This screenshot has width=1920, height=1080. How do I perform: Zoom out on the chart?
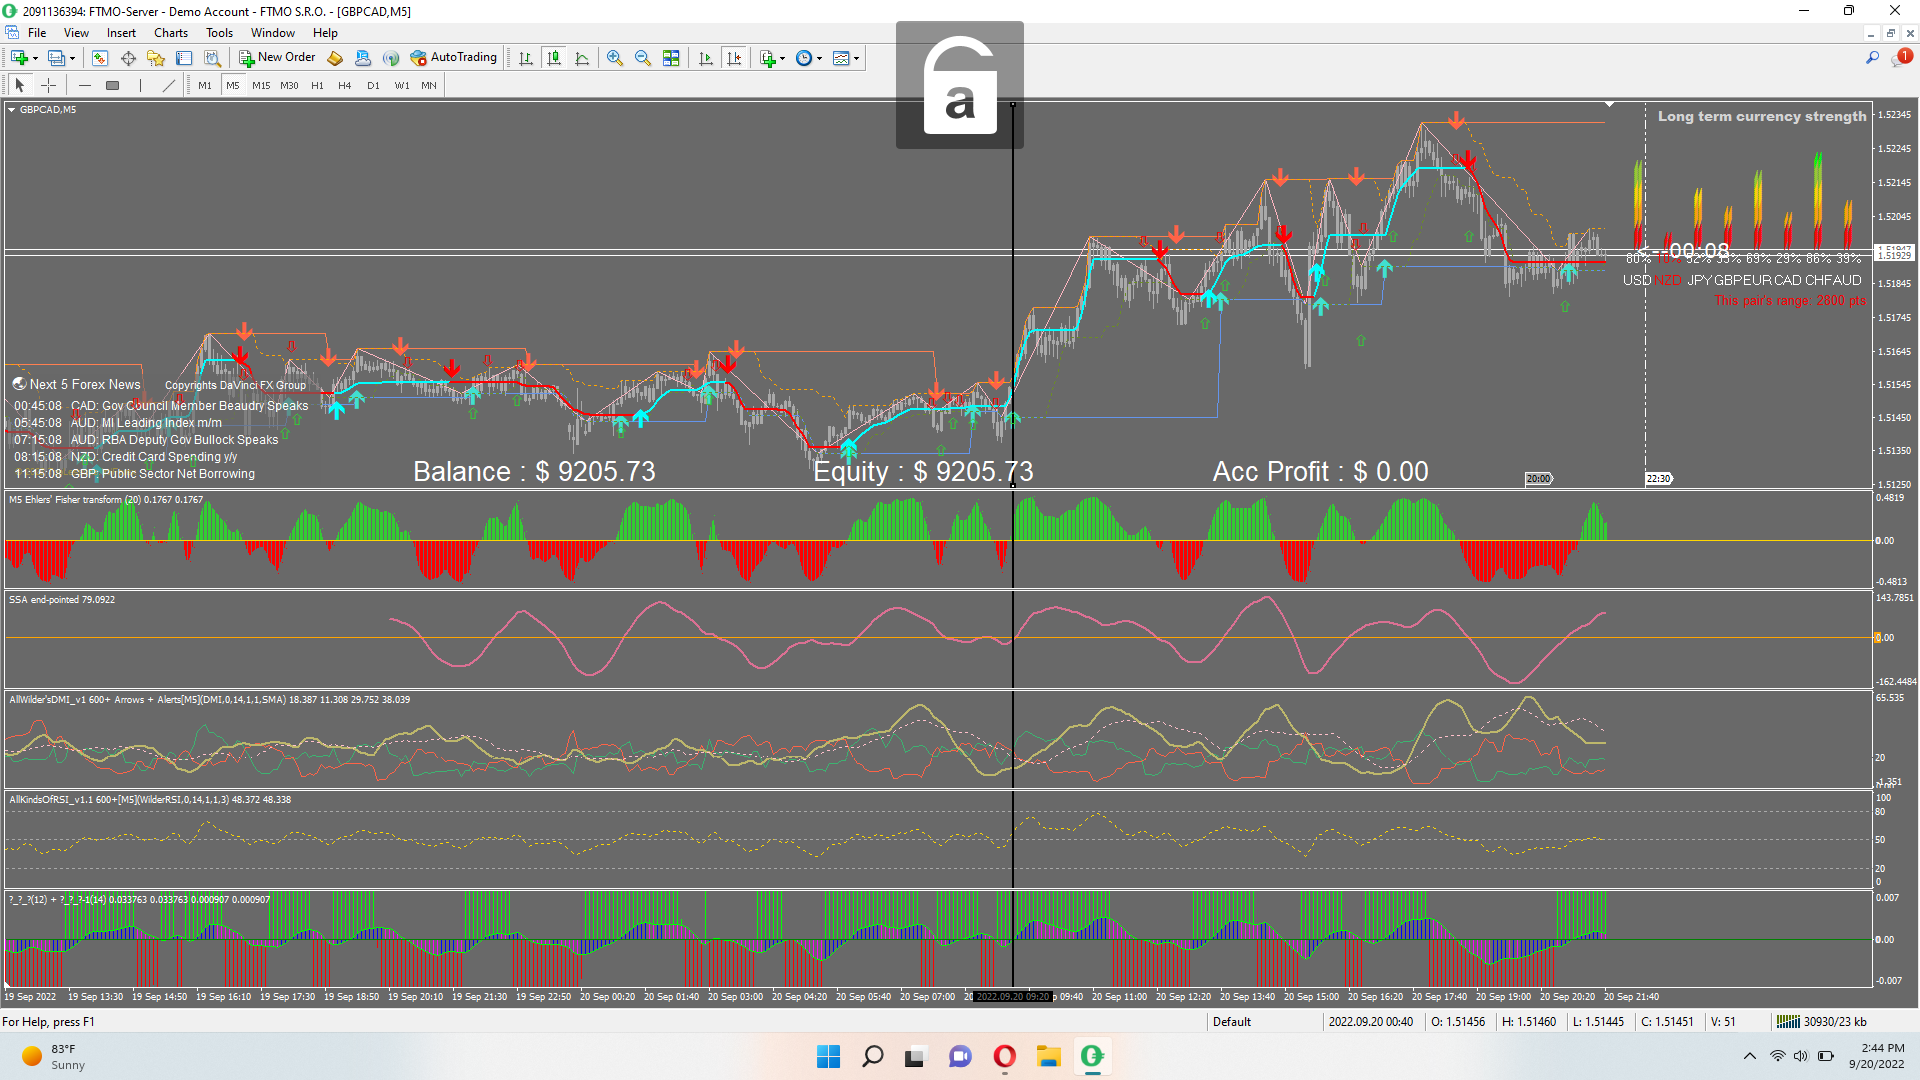tap(643, 58)
